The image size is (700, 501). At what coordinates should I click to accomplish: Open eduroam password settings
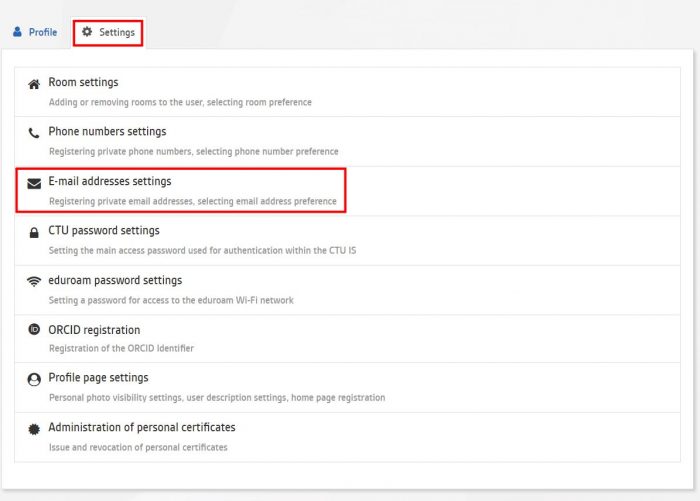(347, 290)
